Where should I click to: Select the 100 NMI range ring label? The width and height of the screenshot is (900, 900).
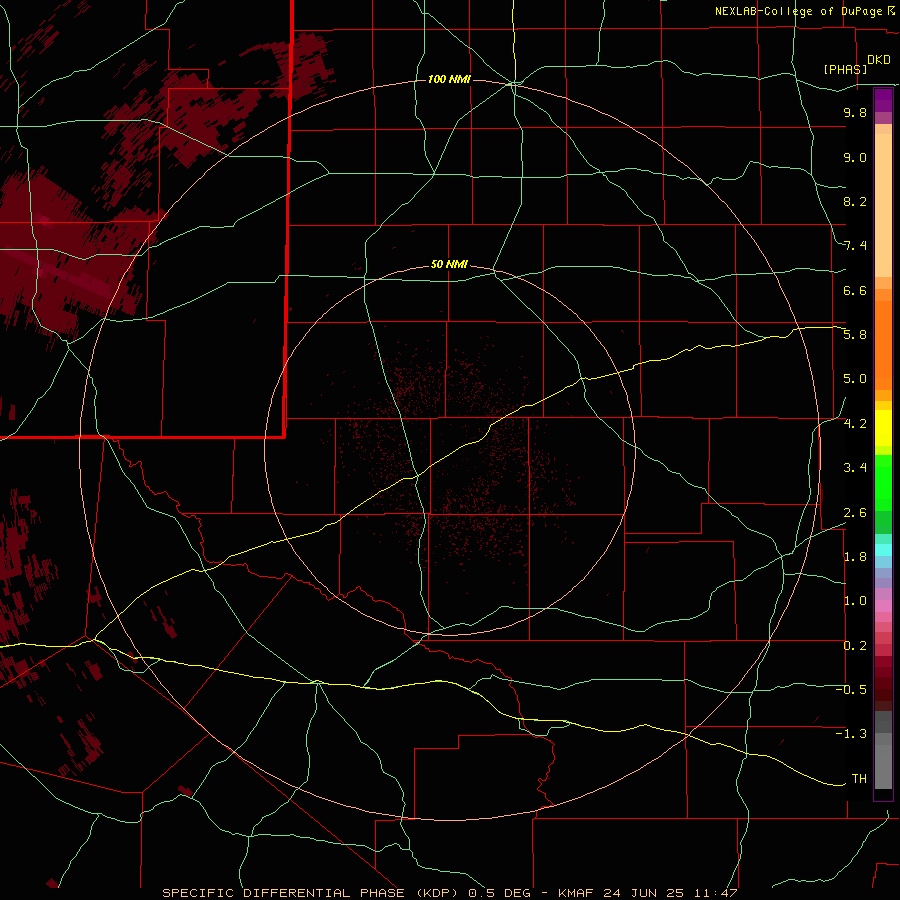(x=449, y=79)
